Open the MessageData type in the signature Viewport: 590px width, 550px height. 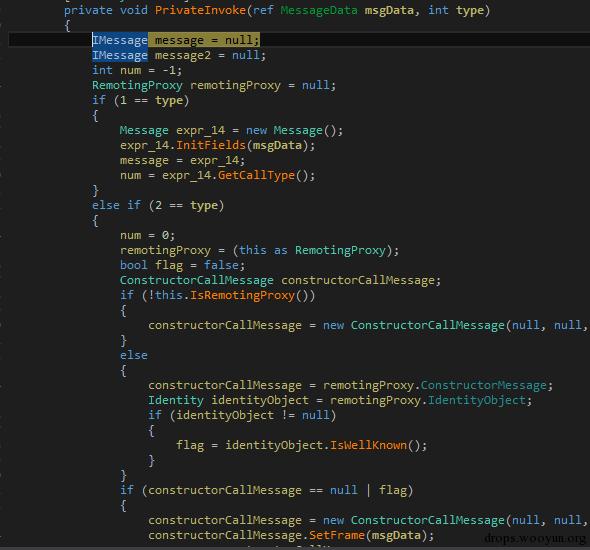click(319, 10)
